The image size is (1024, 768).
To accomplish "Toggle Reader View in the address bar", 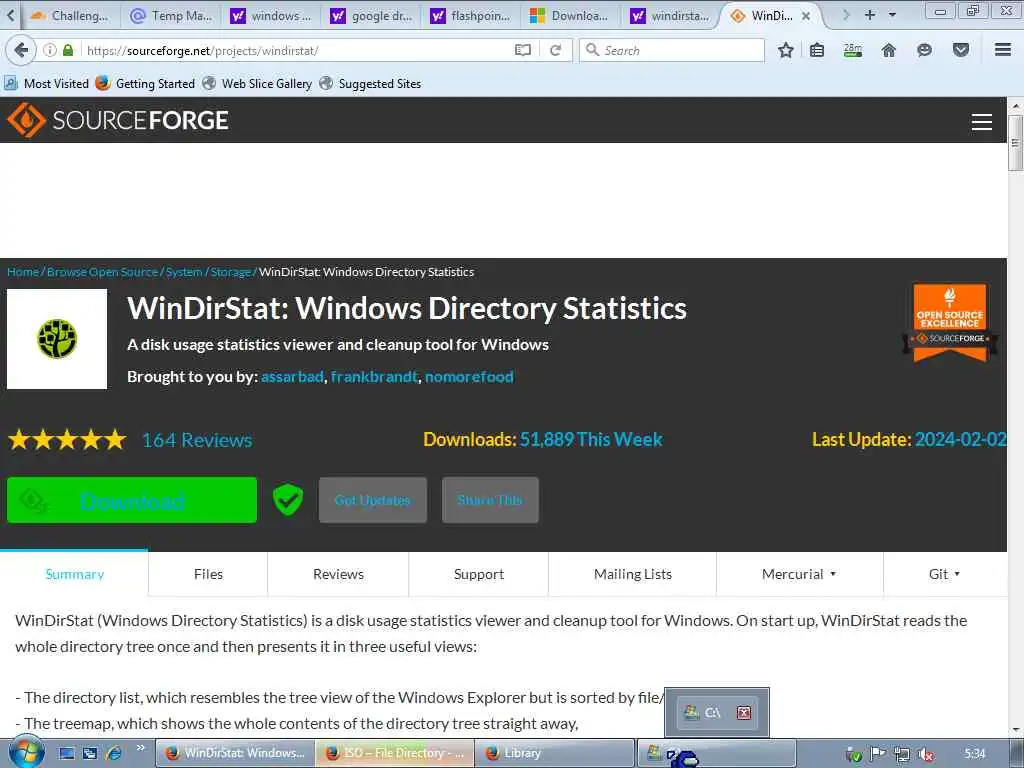I will click(x=522, y=50).
